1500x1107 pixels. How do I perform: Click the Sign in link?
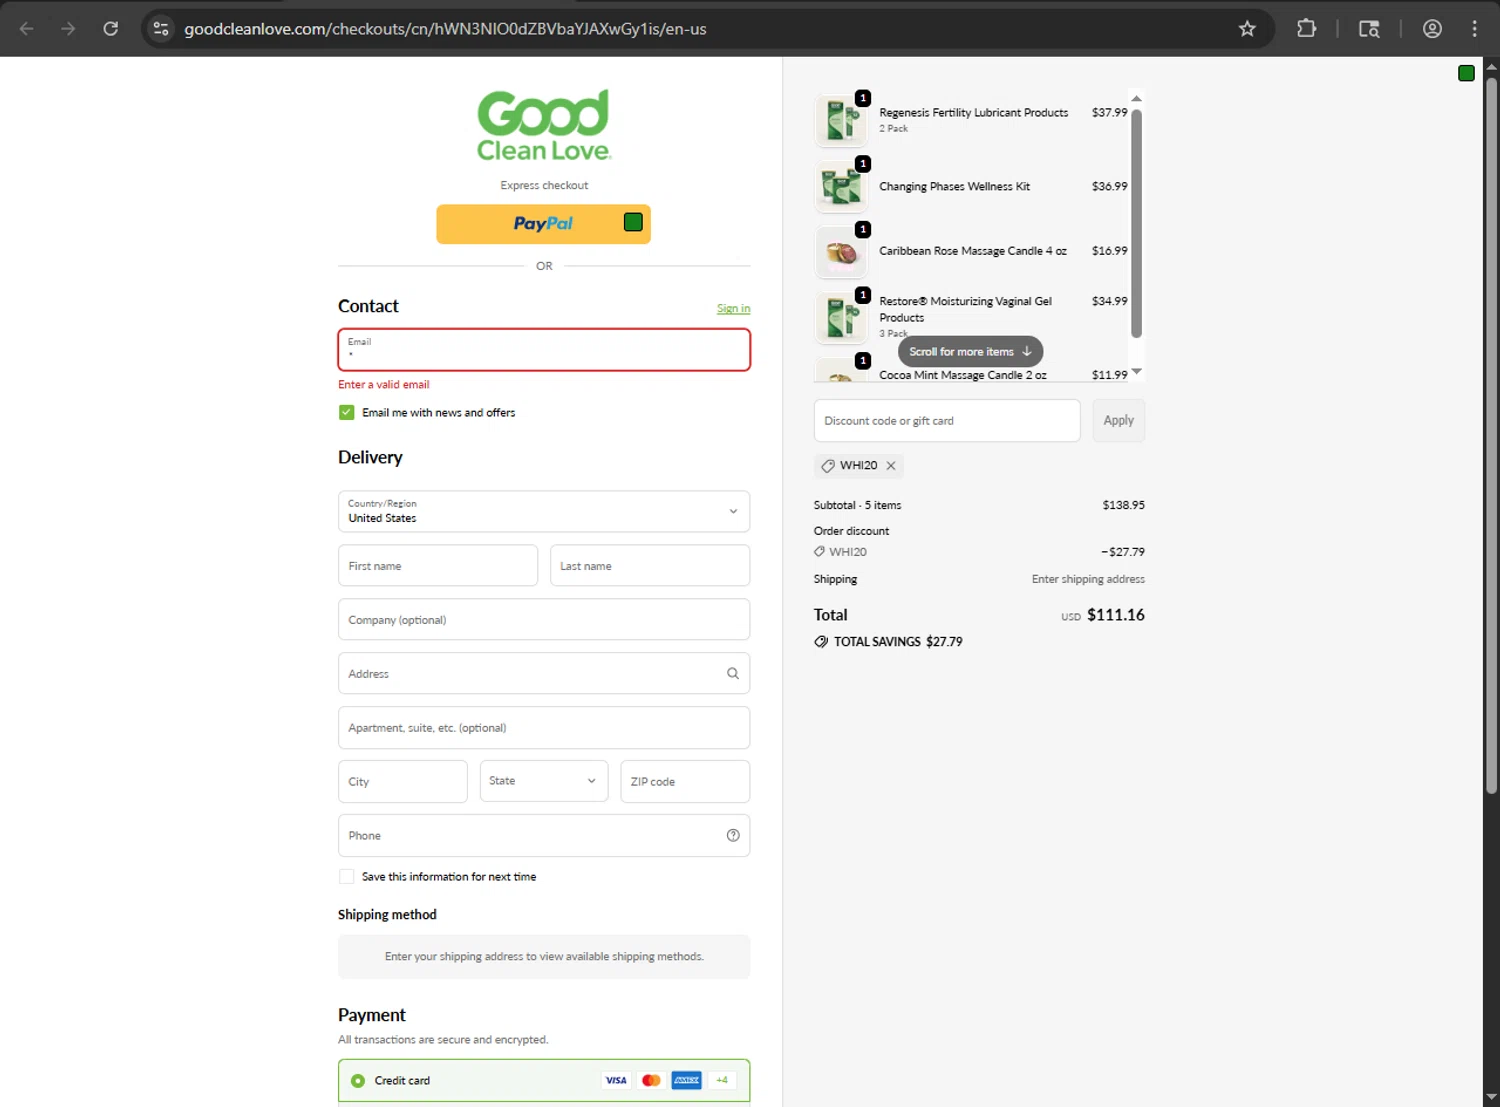733,308
